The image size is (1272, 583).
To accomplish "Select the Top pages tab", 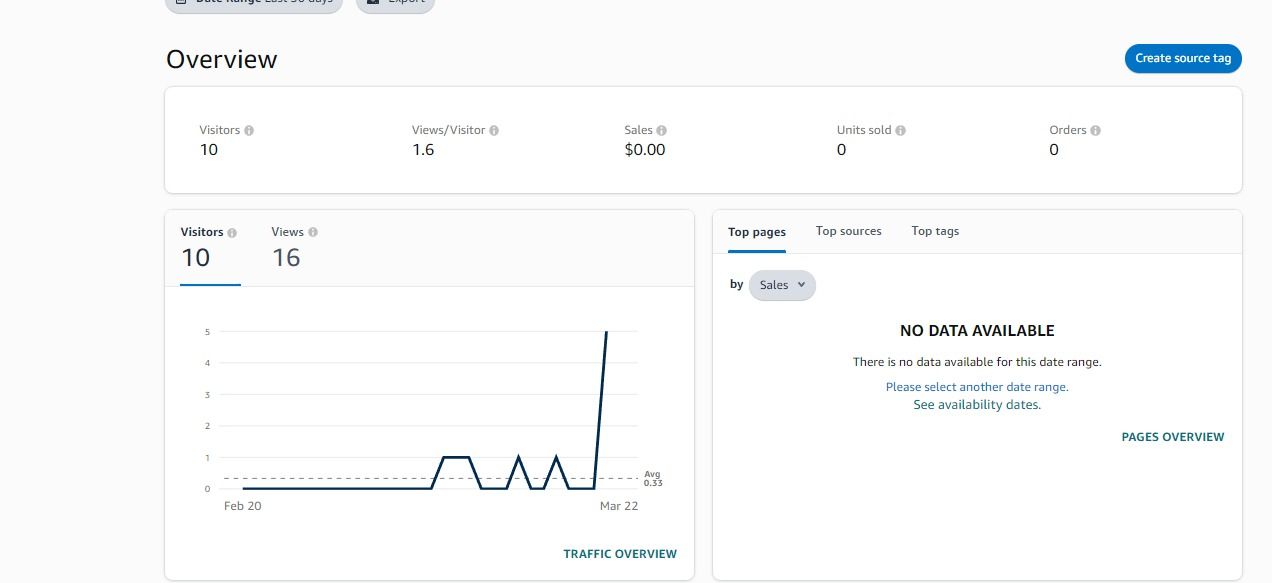I will pos(757,232).
